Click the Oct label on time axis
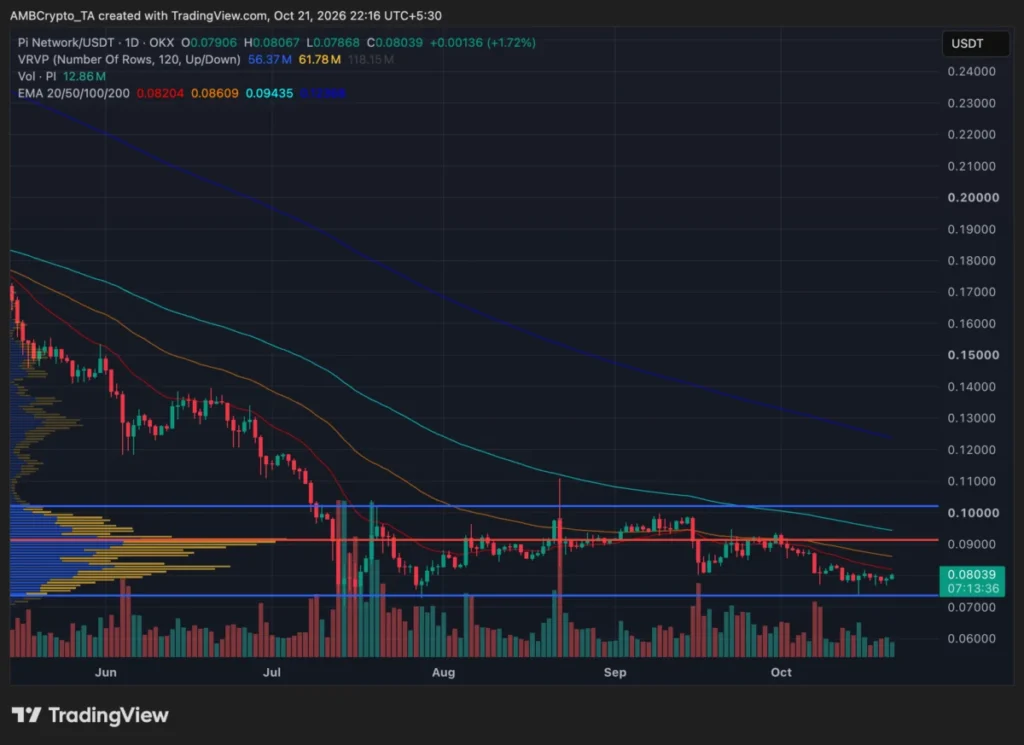 pyautogui.click(x=781, y=672)
